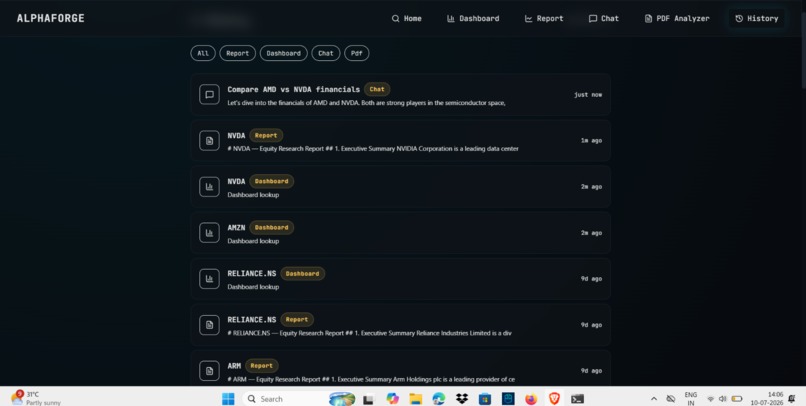Click chart icon of AMZN Dashboard entry
Viewport: 806px width, 406px height.
point(209,233)
